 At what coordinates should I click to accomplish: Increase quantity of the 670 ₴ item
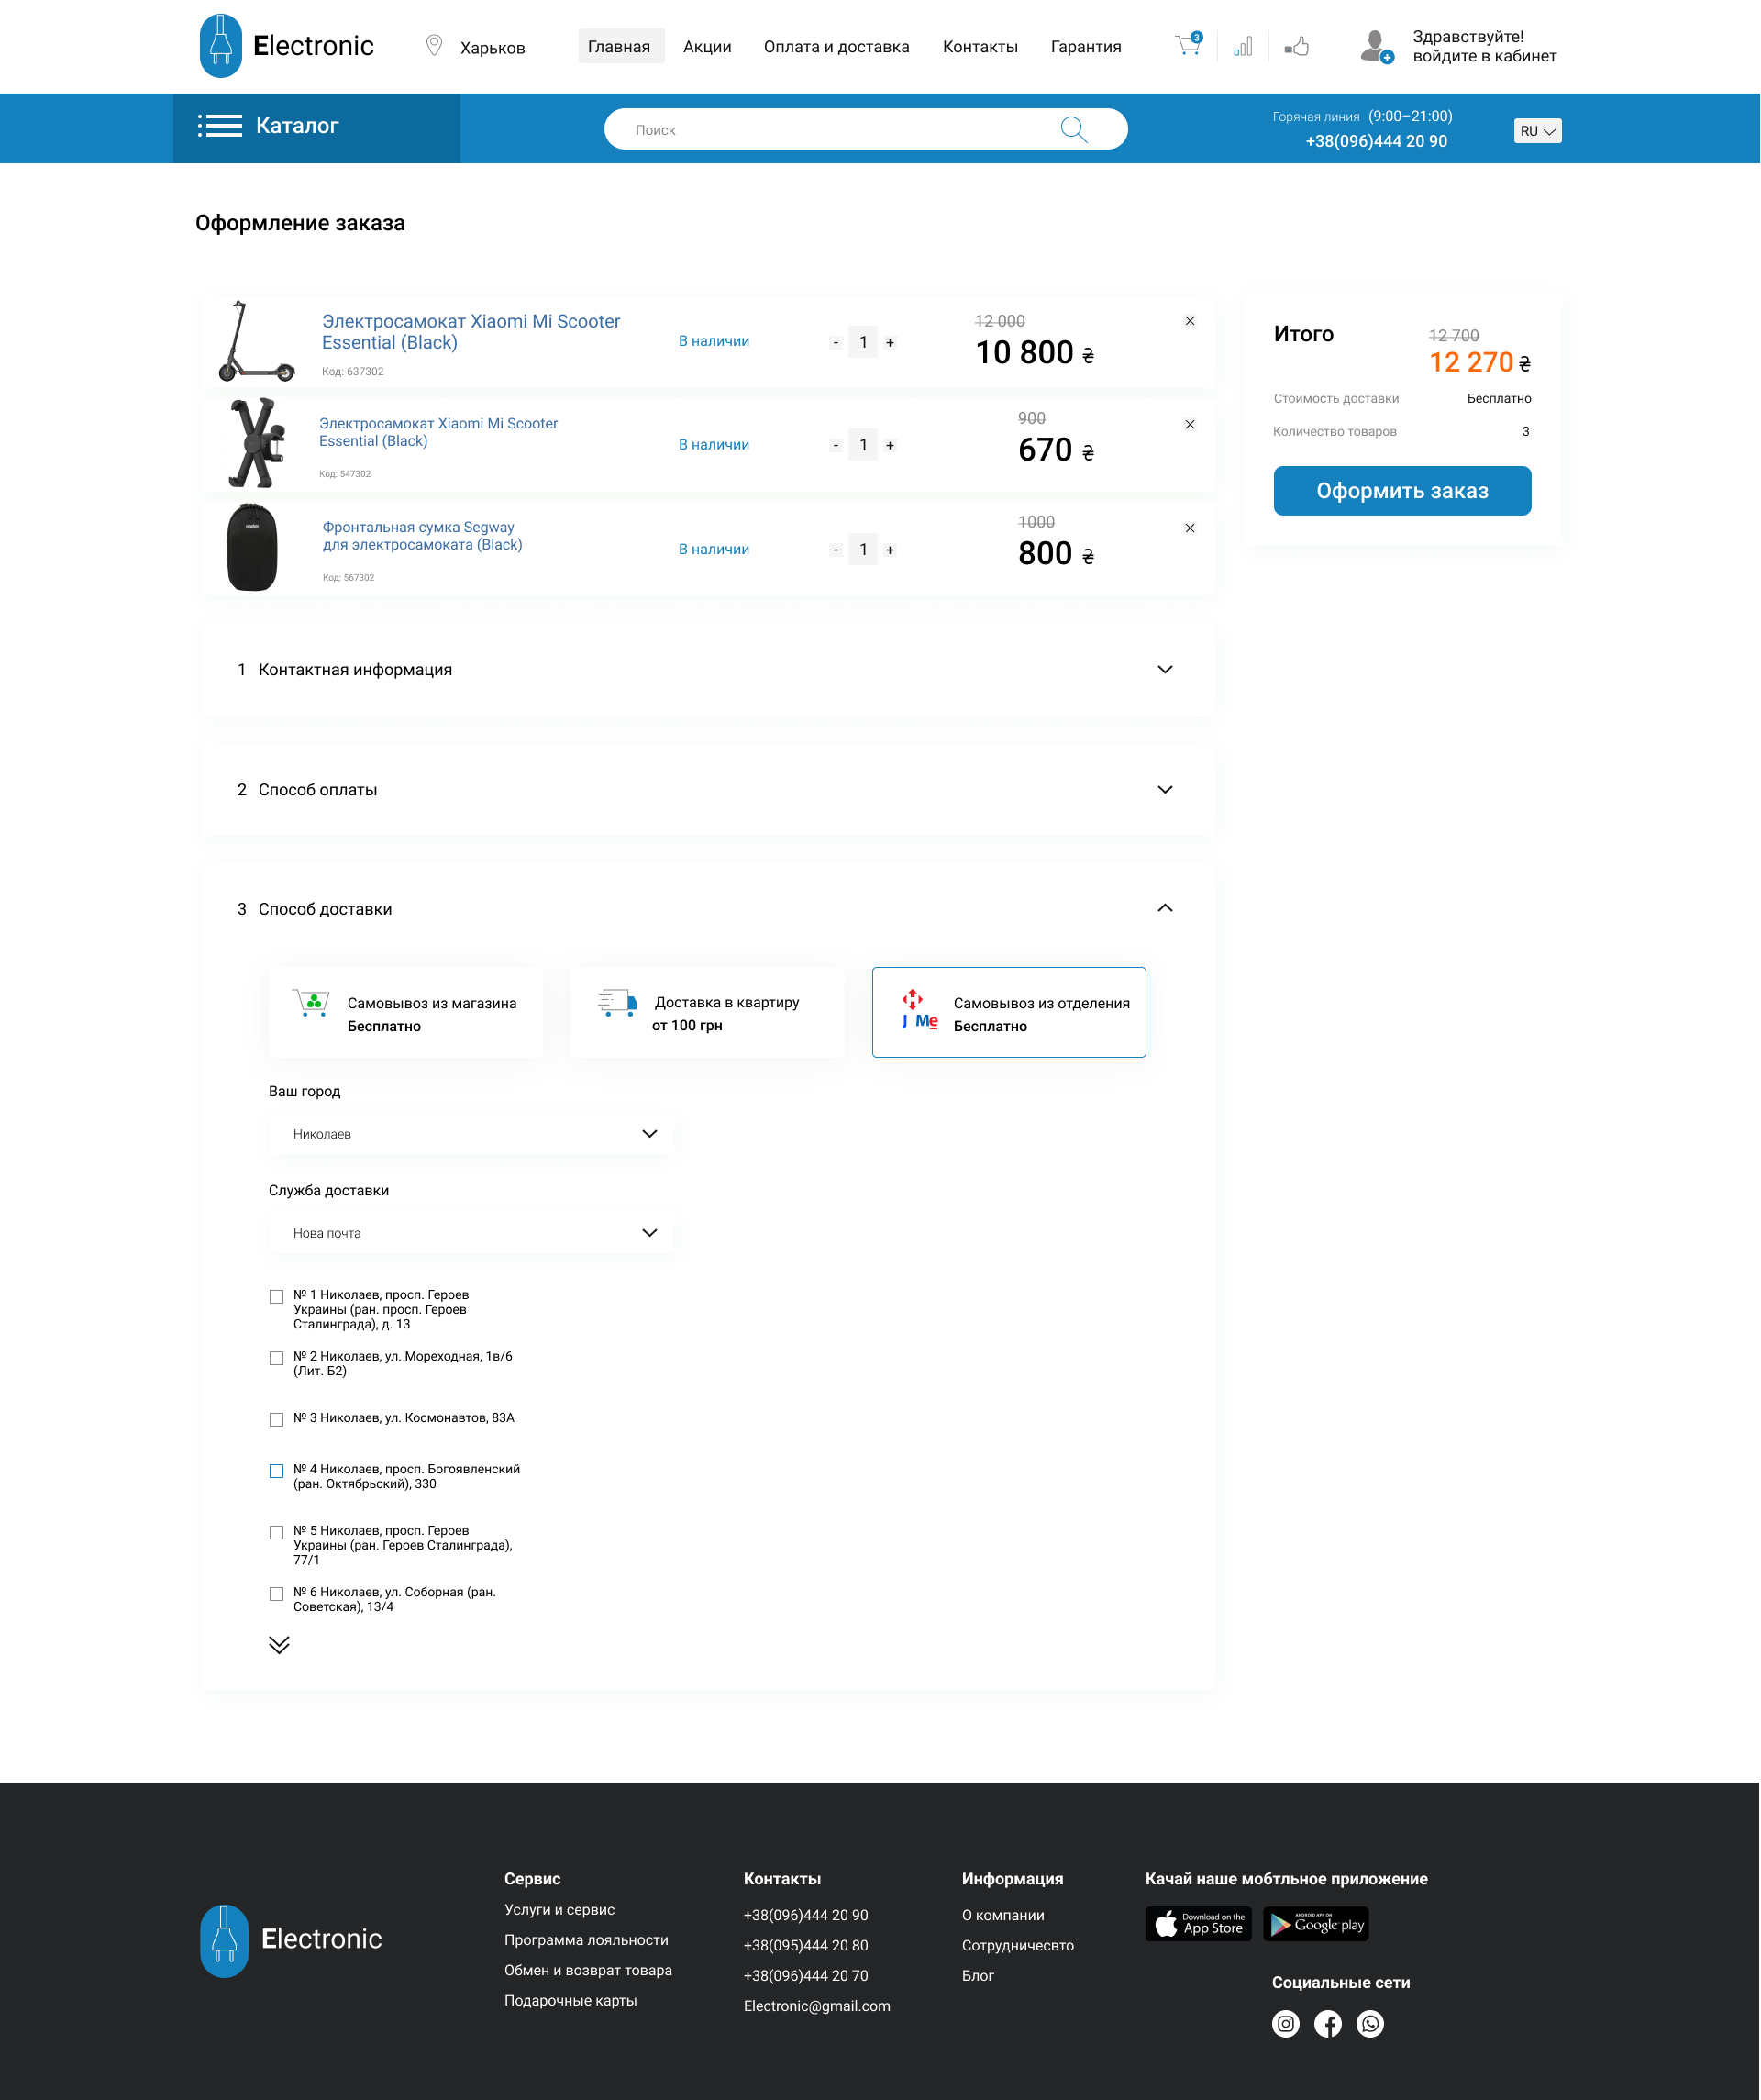click(x=890, y=446)
